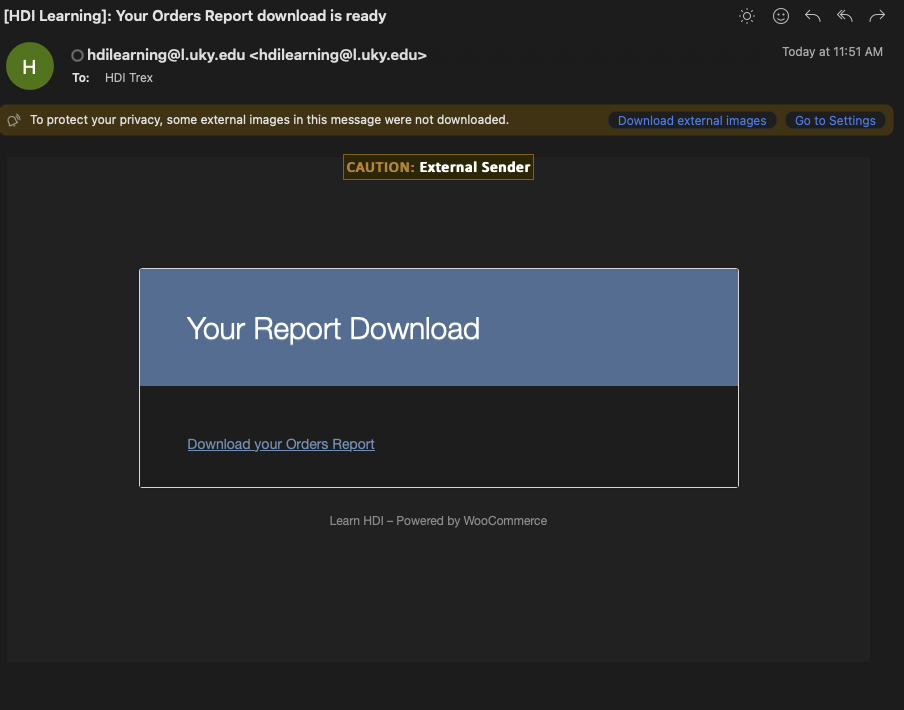
Task: Toggle the light background (sun) icon
Action: point(746,16)
